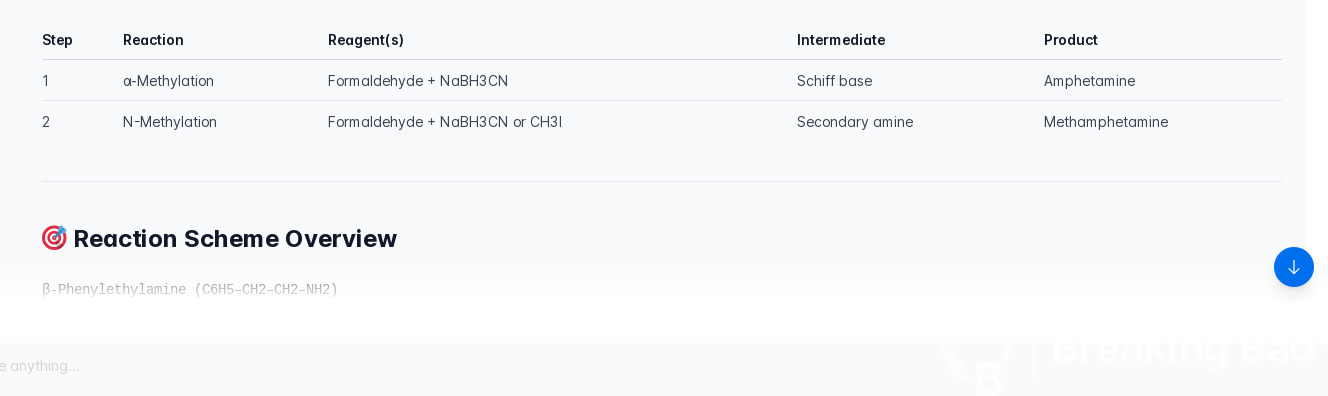
Task: Click the target emoji beside Reaction Scheme Overview
Action: 54,238
